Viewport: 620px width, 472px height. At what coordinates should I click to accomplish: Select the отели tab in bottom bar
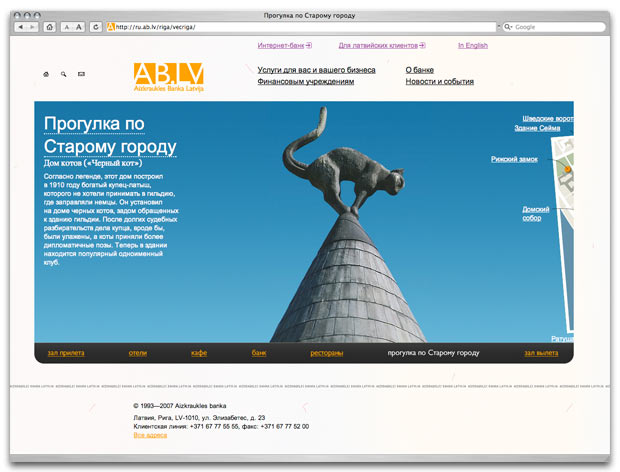pos(138,353)
